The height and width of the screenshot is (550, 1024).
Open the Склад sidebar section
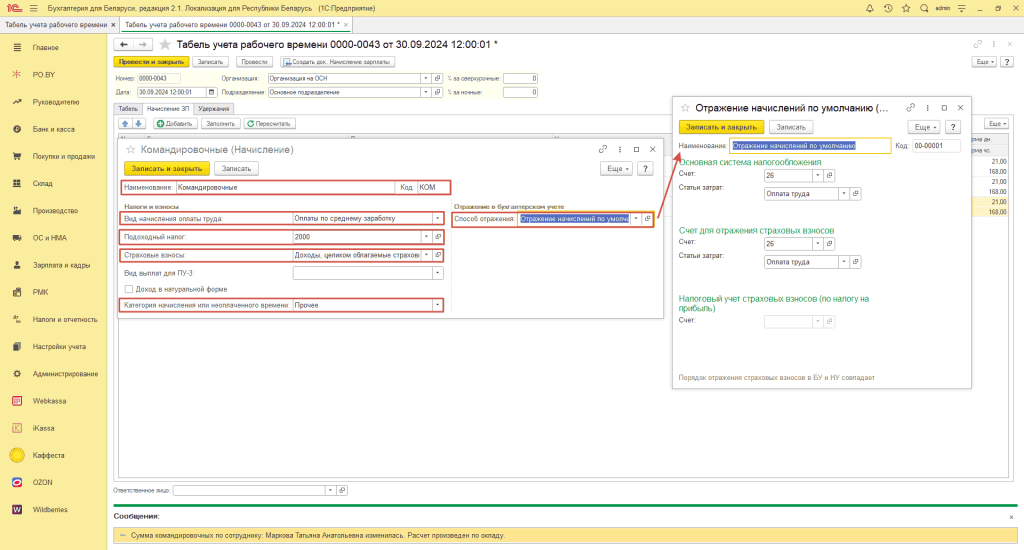[42, 184]
